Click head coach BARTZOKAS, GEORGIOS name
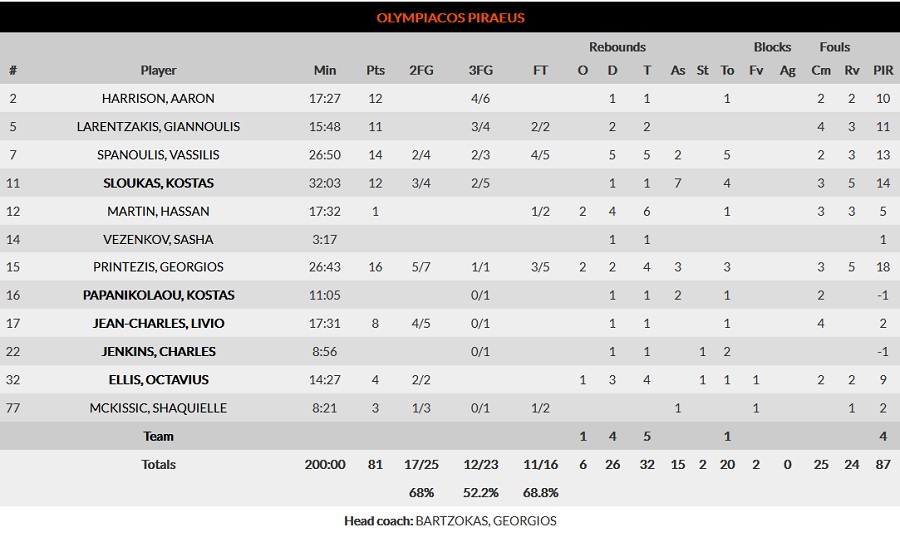 486,521
